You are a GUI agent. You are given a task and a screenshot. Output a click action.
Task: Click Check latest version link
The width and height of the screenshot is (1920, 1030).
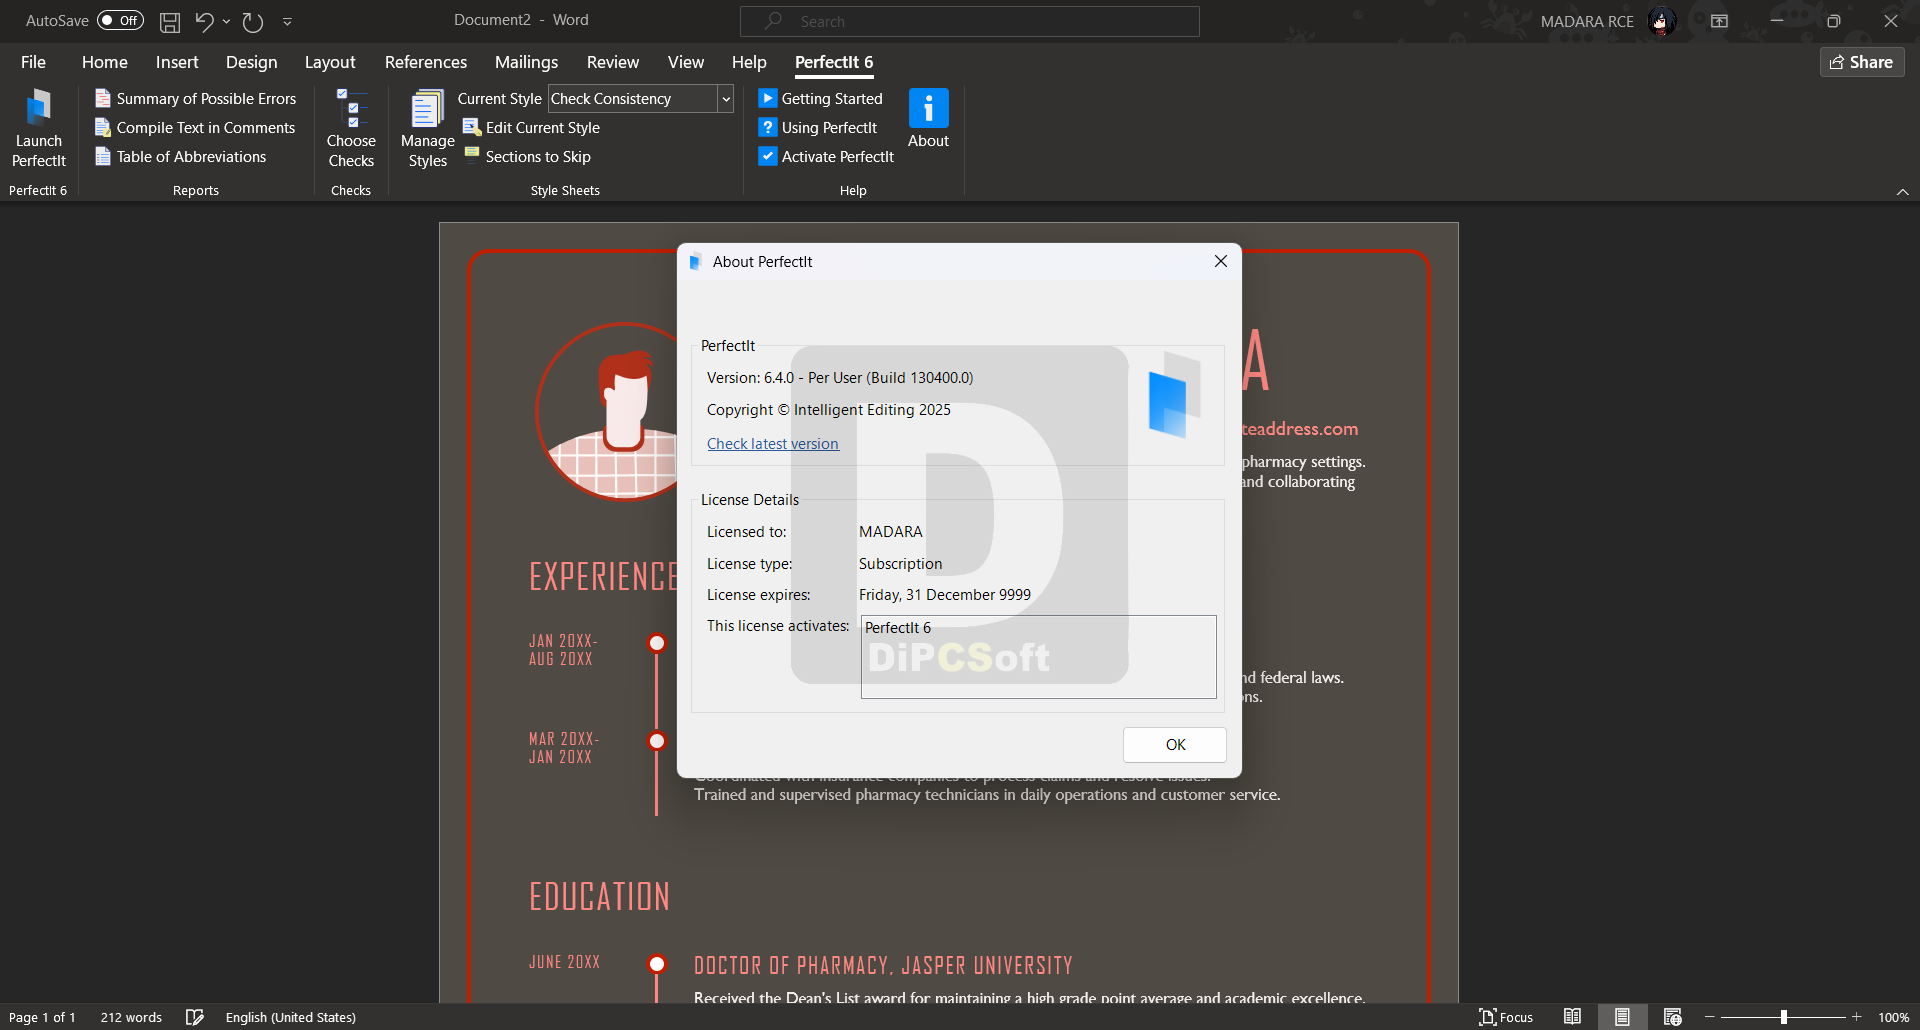pyautogui.click(x=773, y=444)
